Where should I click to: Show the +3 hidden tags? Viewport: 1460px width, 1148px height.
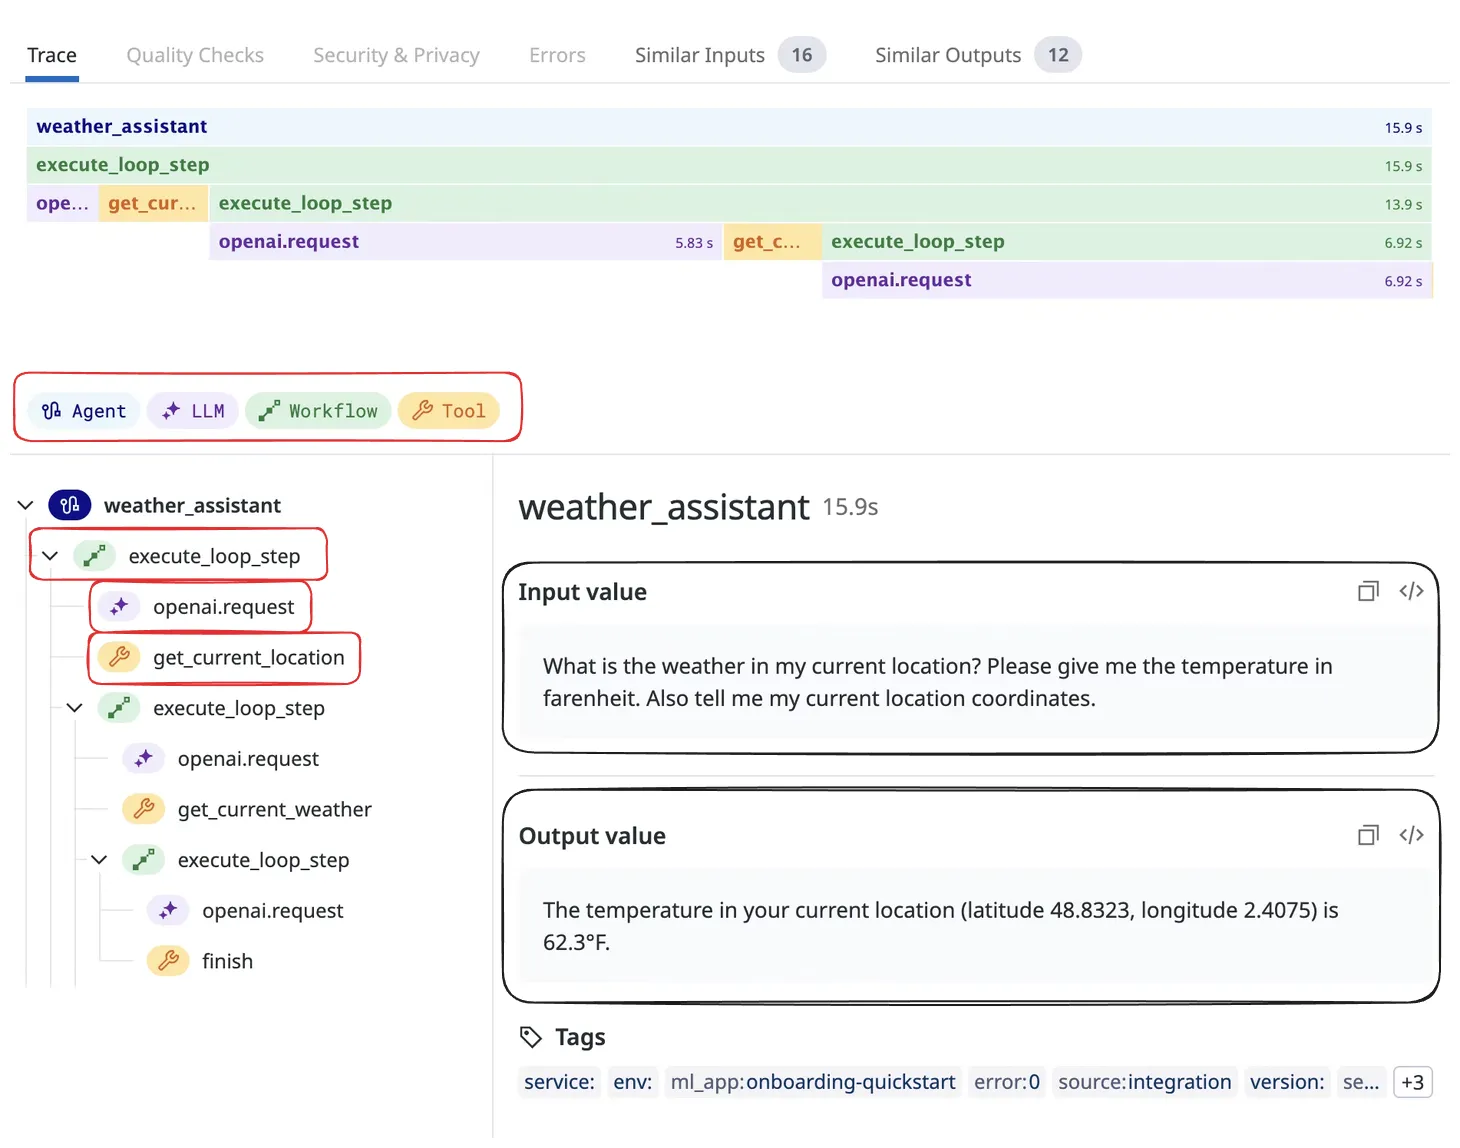(x=1412, y=1082)
